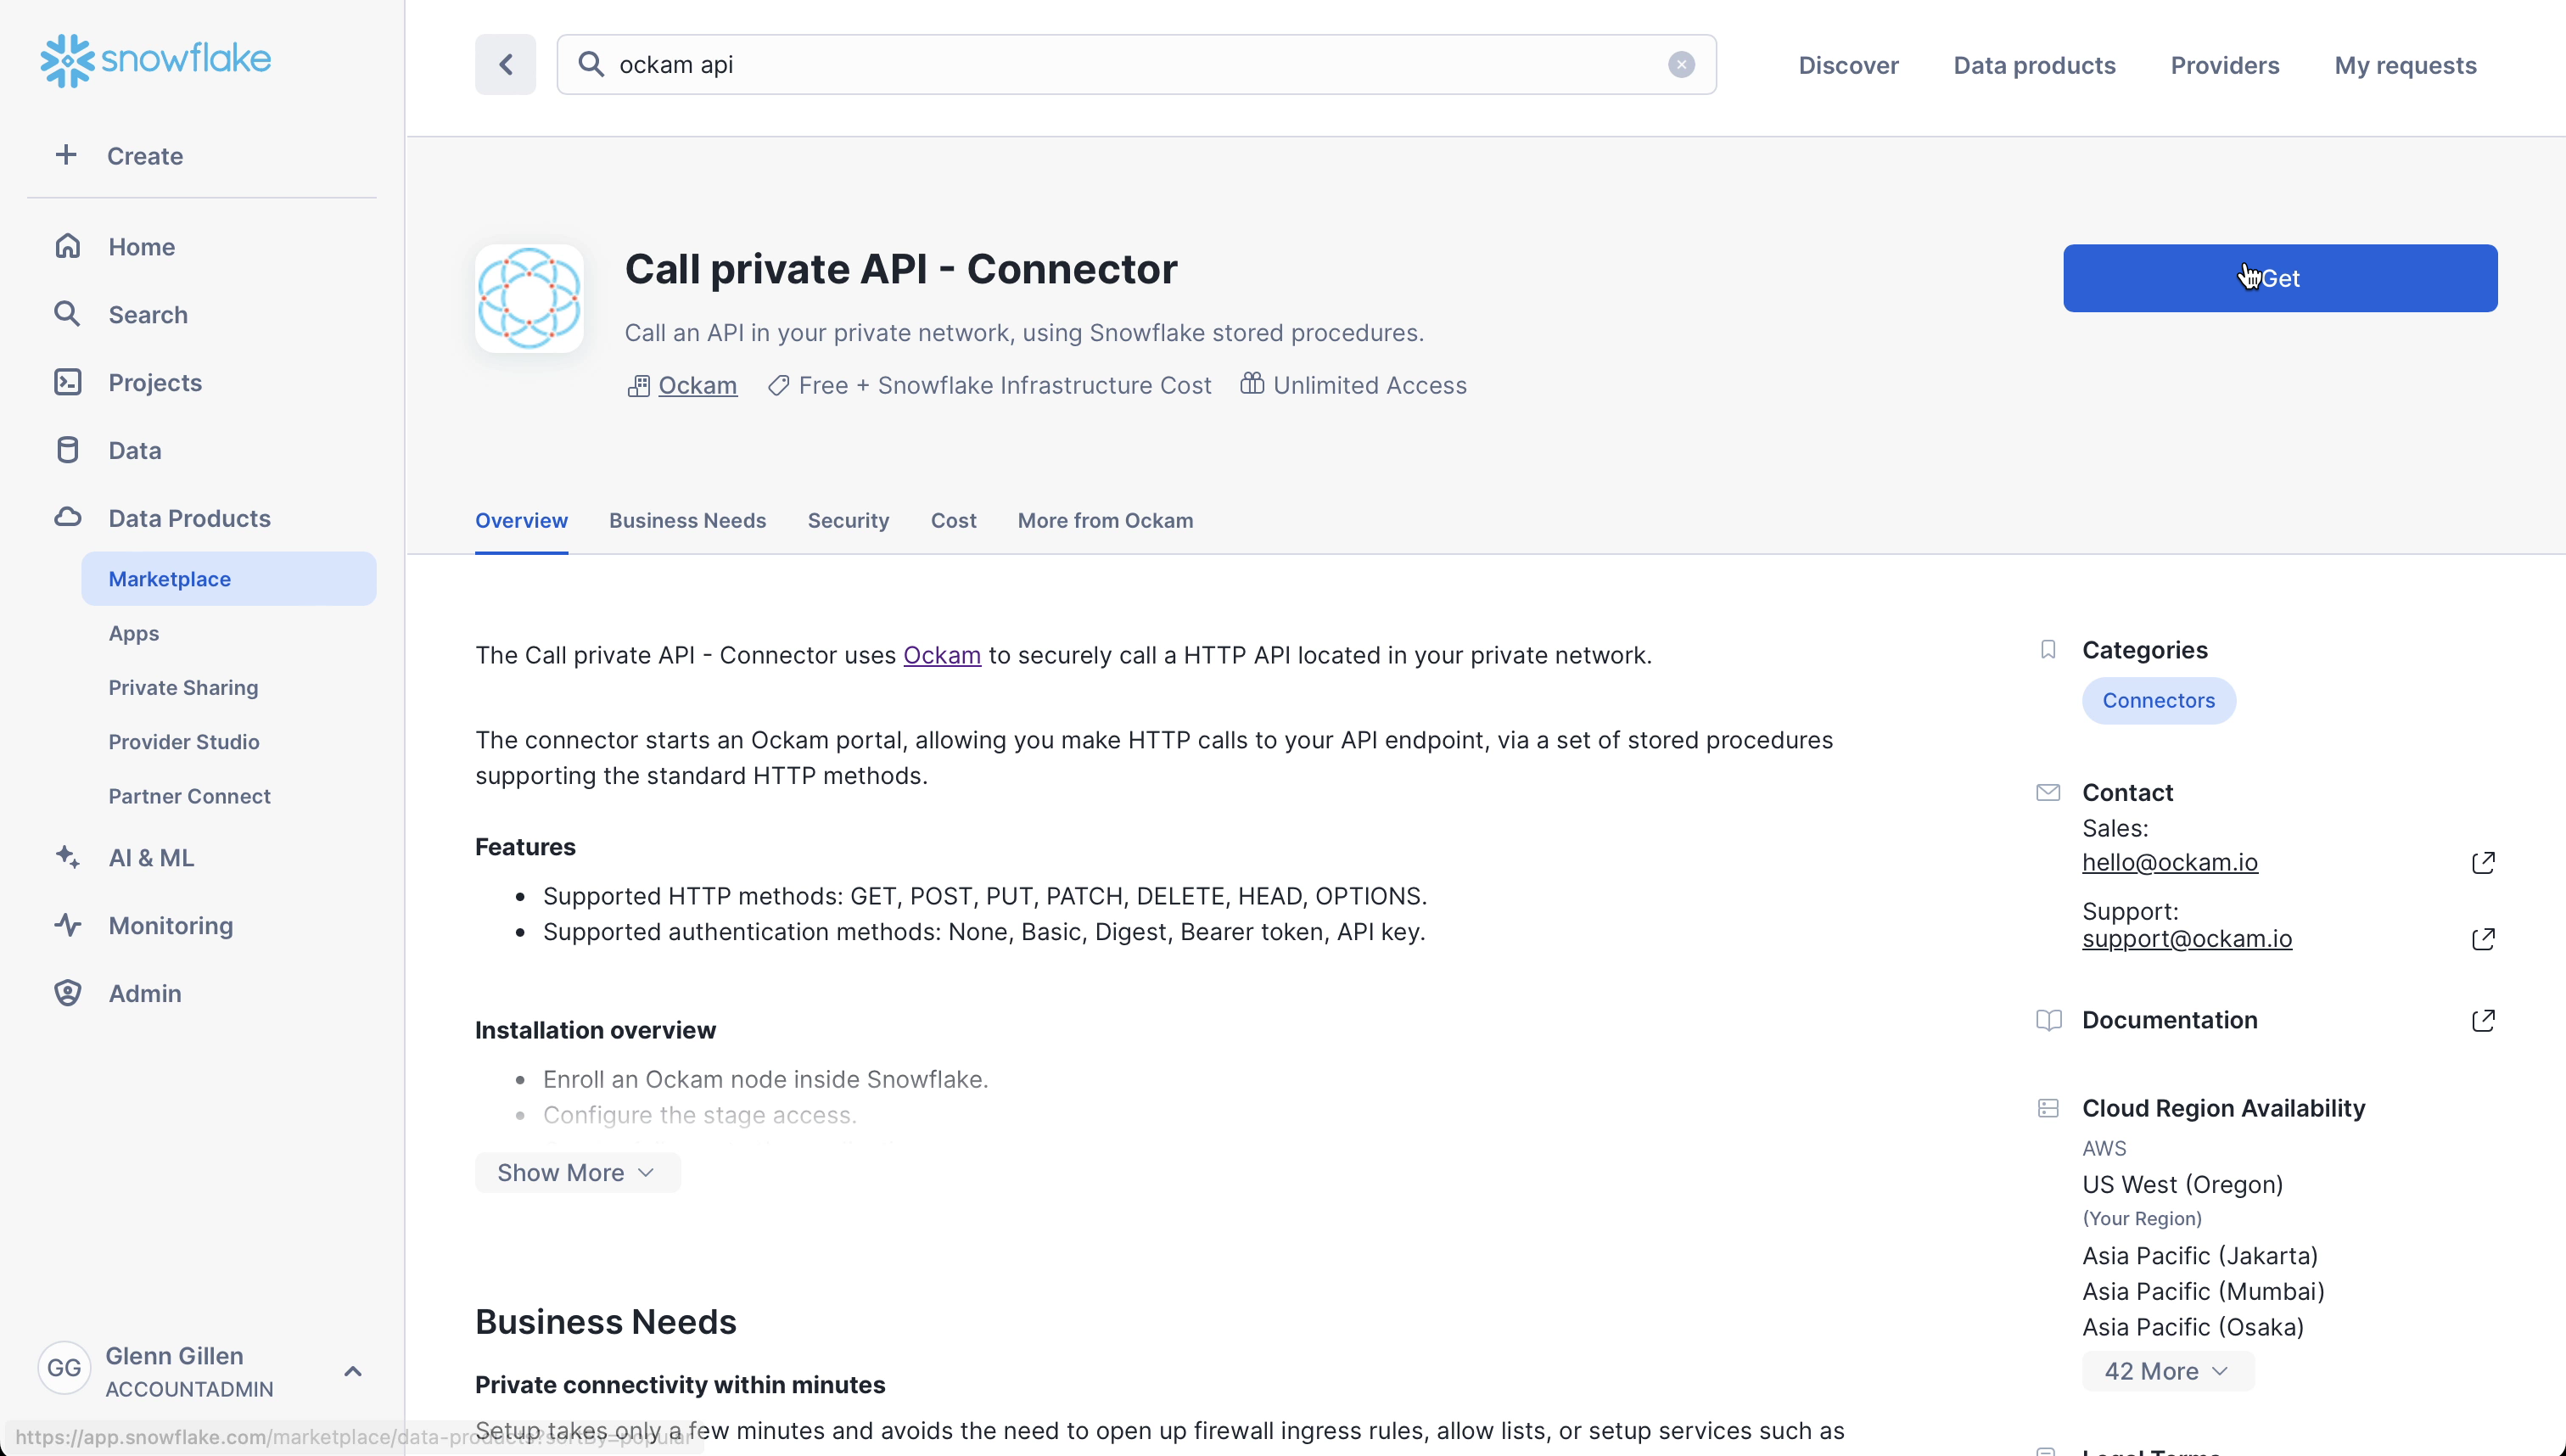Click the Create plus icon in sidebar
2566x1456 pixels.
click(x=65, y=155)
